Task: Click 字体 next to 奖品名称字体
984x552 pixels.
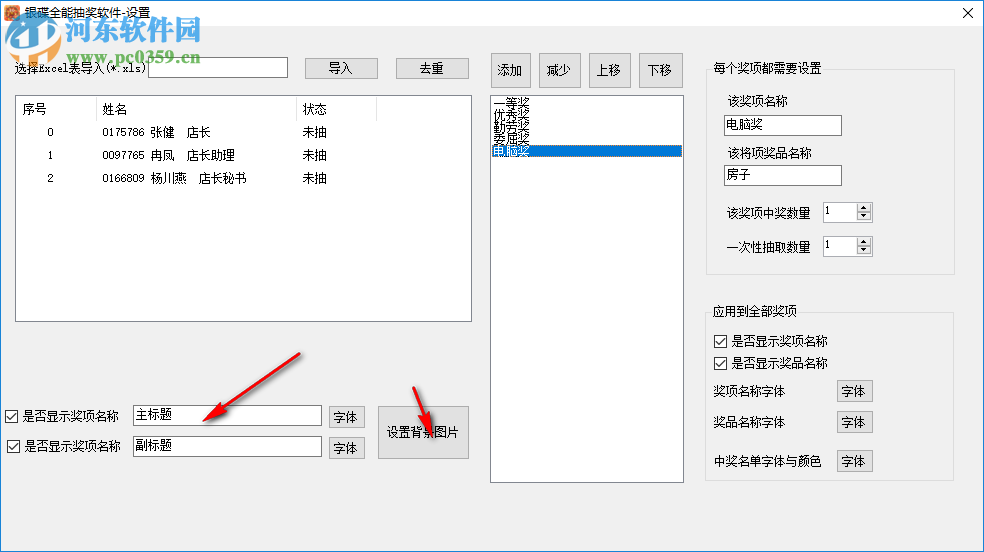Action: click(855, 422)
